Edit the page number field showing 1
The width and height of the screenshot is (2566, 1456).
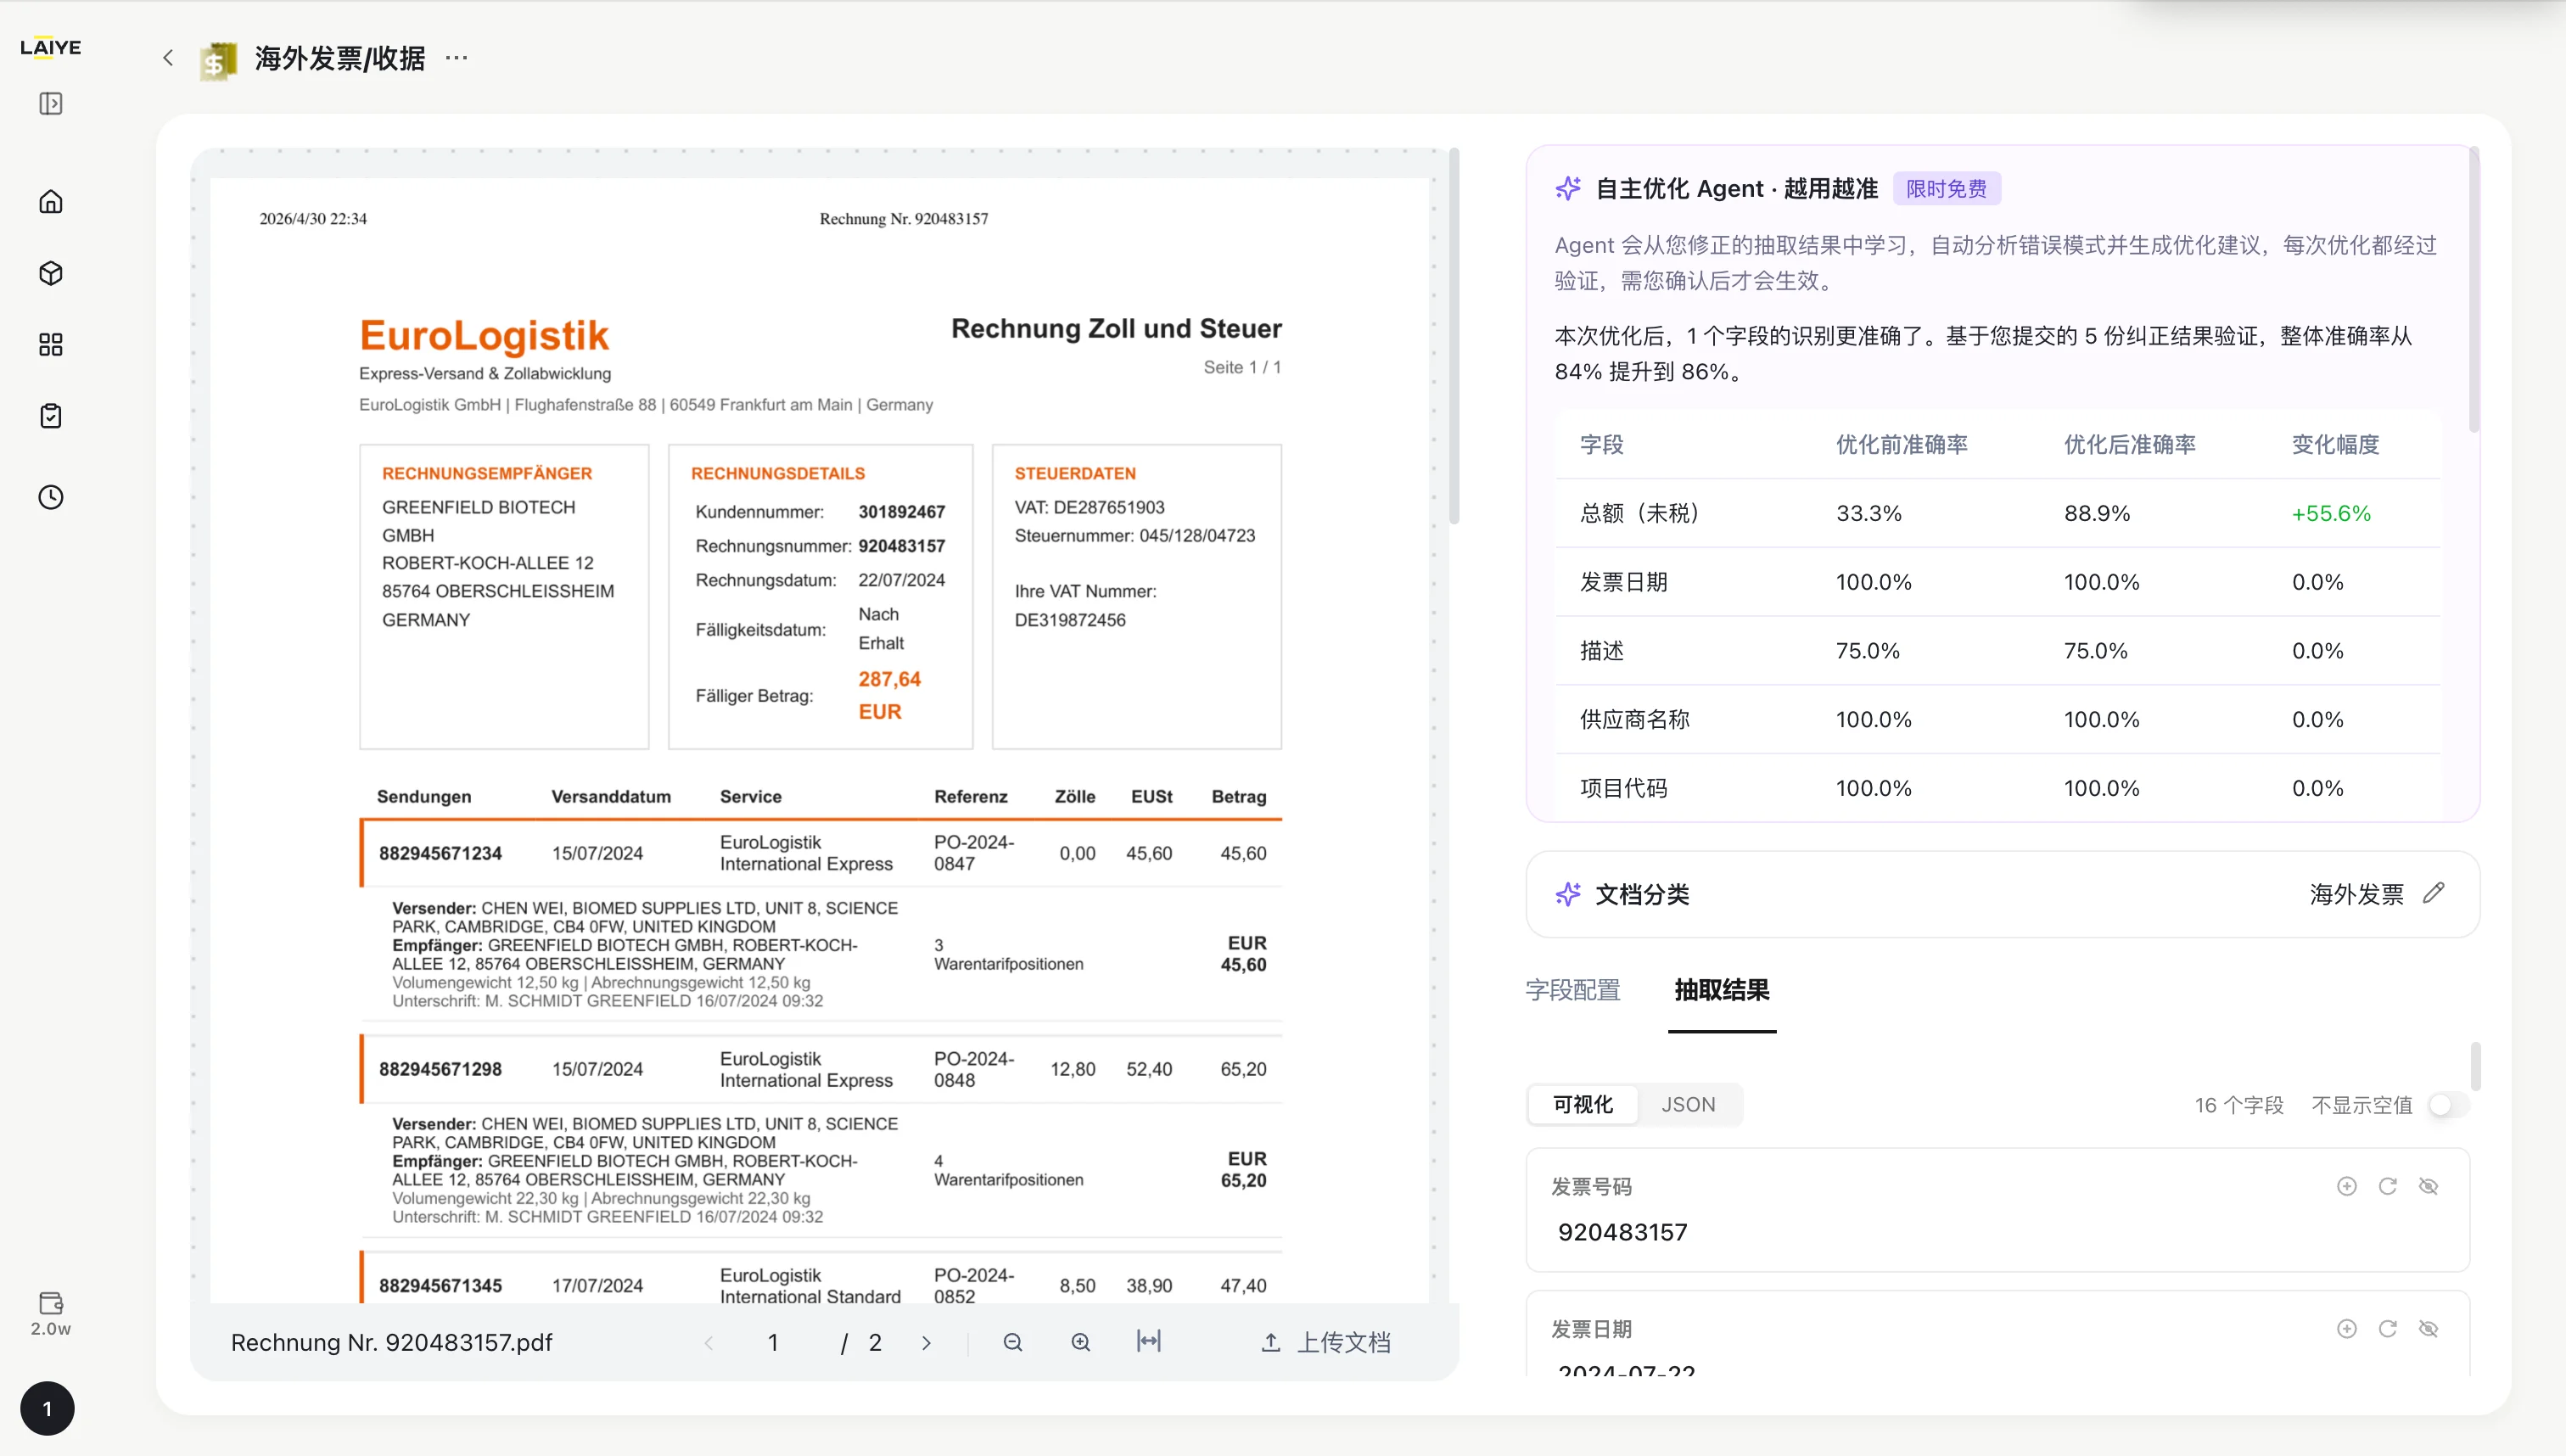(773, 1343)
